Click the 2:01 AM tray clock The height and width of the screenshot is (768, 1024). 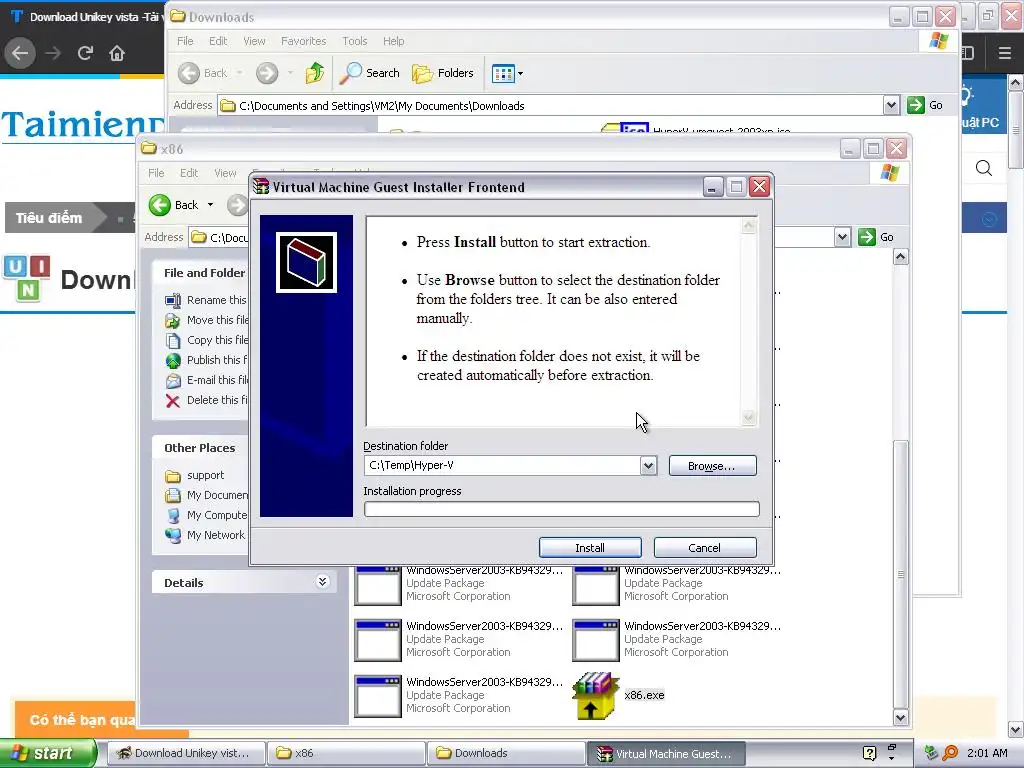point(987,753)
